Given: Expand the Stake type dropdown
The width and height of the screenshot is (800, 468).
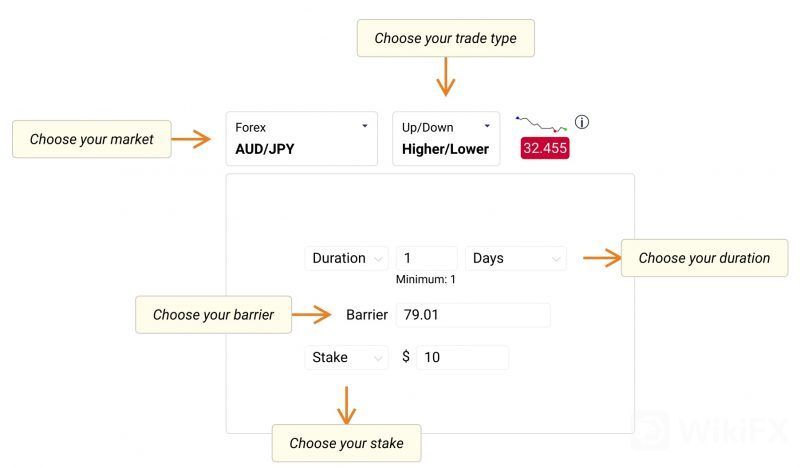Looking at the screenshot, I should (346, 357).
